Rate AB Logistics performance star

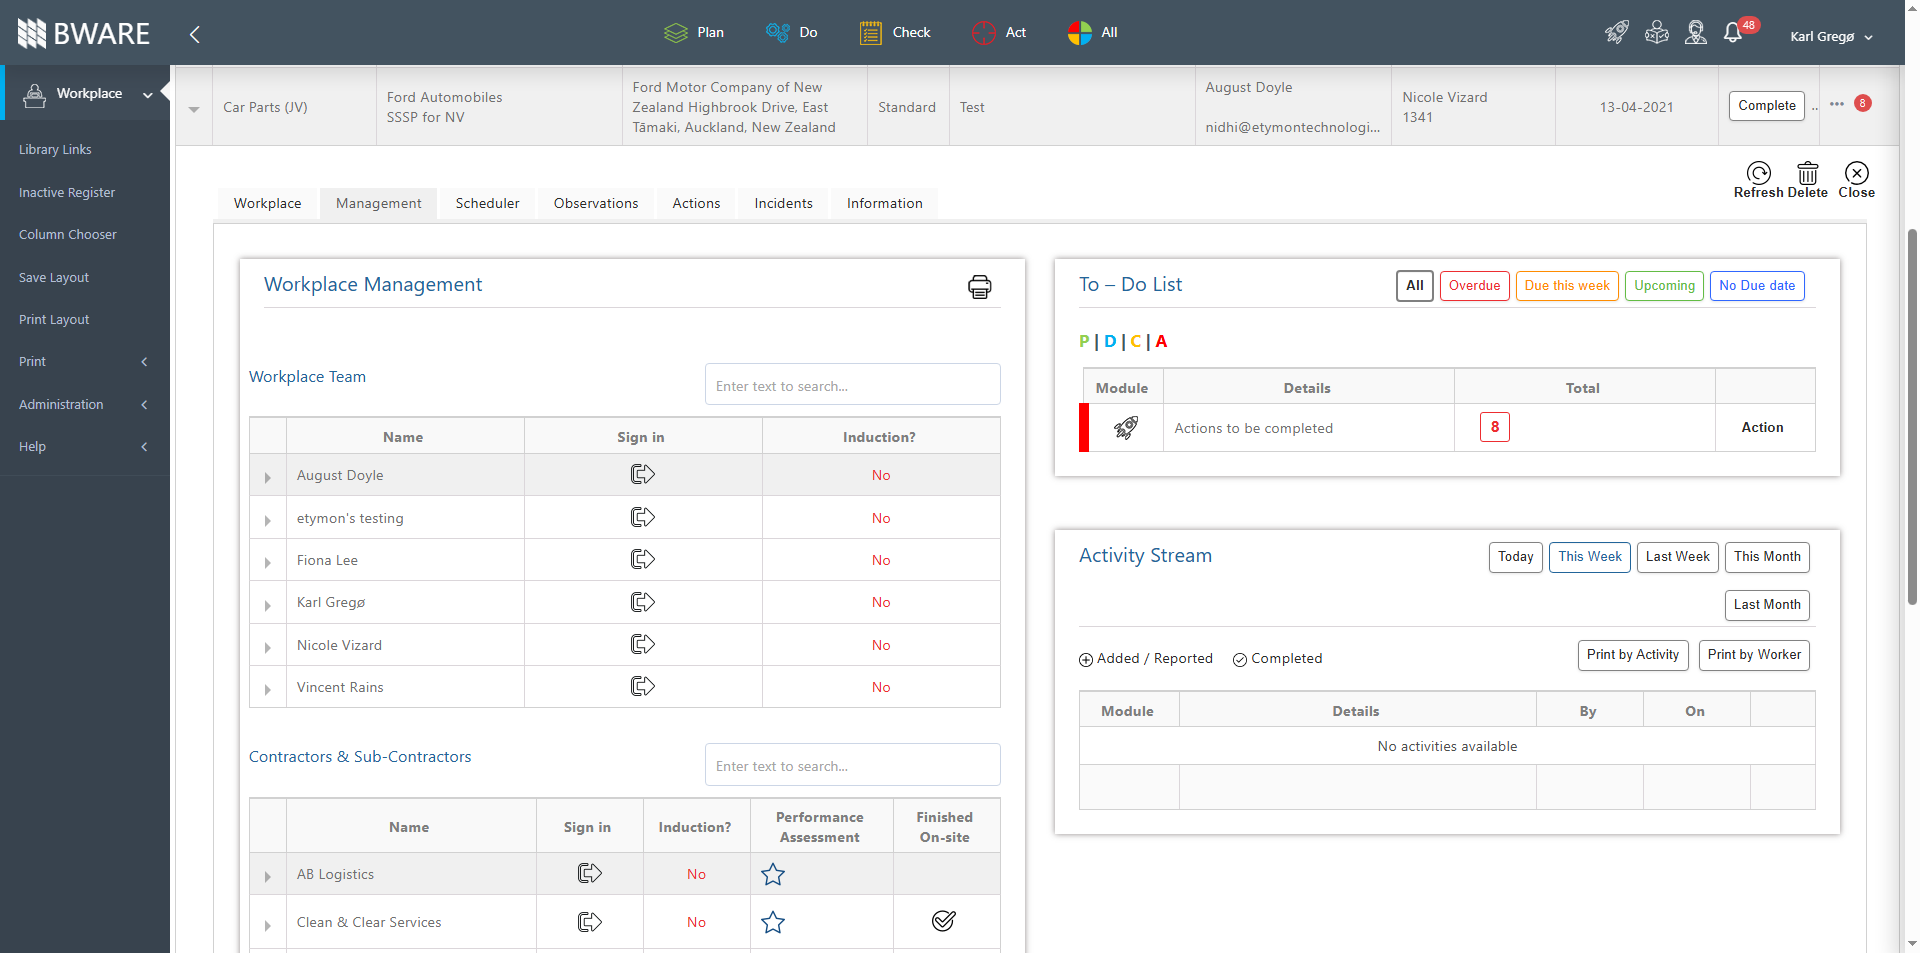tap(773, 875)
